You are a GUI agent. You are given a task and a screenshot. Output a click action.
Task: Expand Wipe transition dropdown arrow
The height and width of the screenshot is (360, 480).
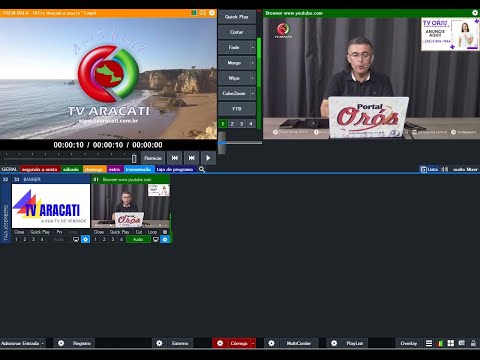point(253,78)
